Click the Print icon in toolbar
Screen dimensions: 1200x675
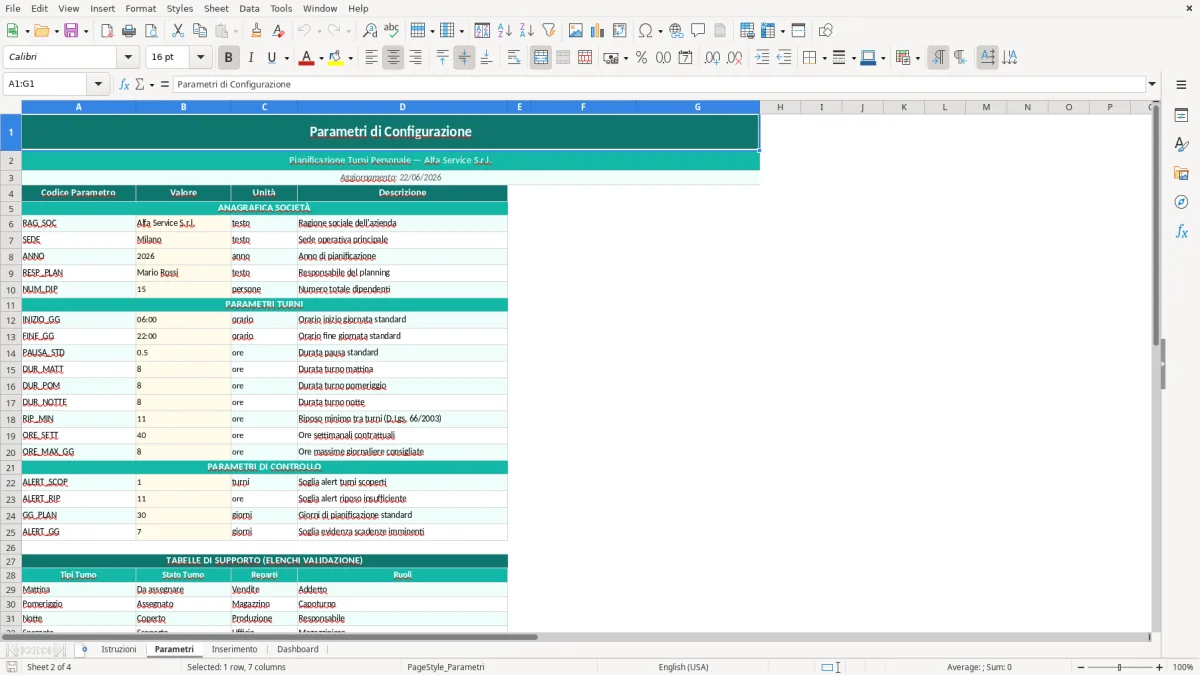129,31
